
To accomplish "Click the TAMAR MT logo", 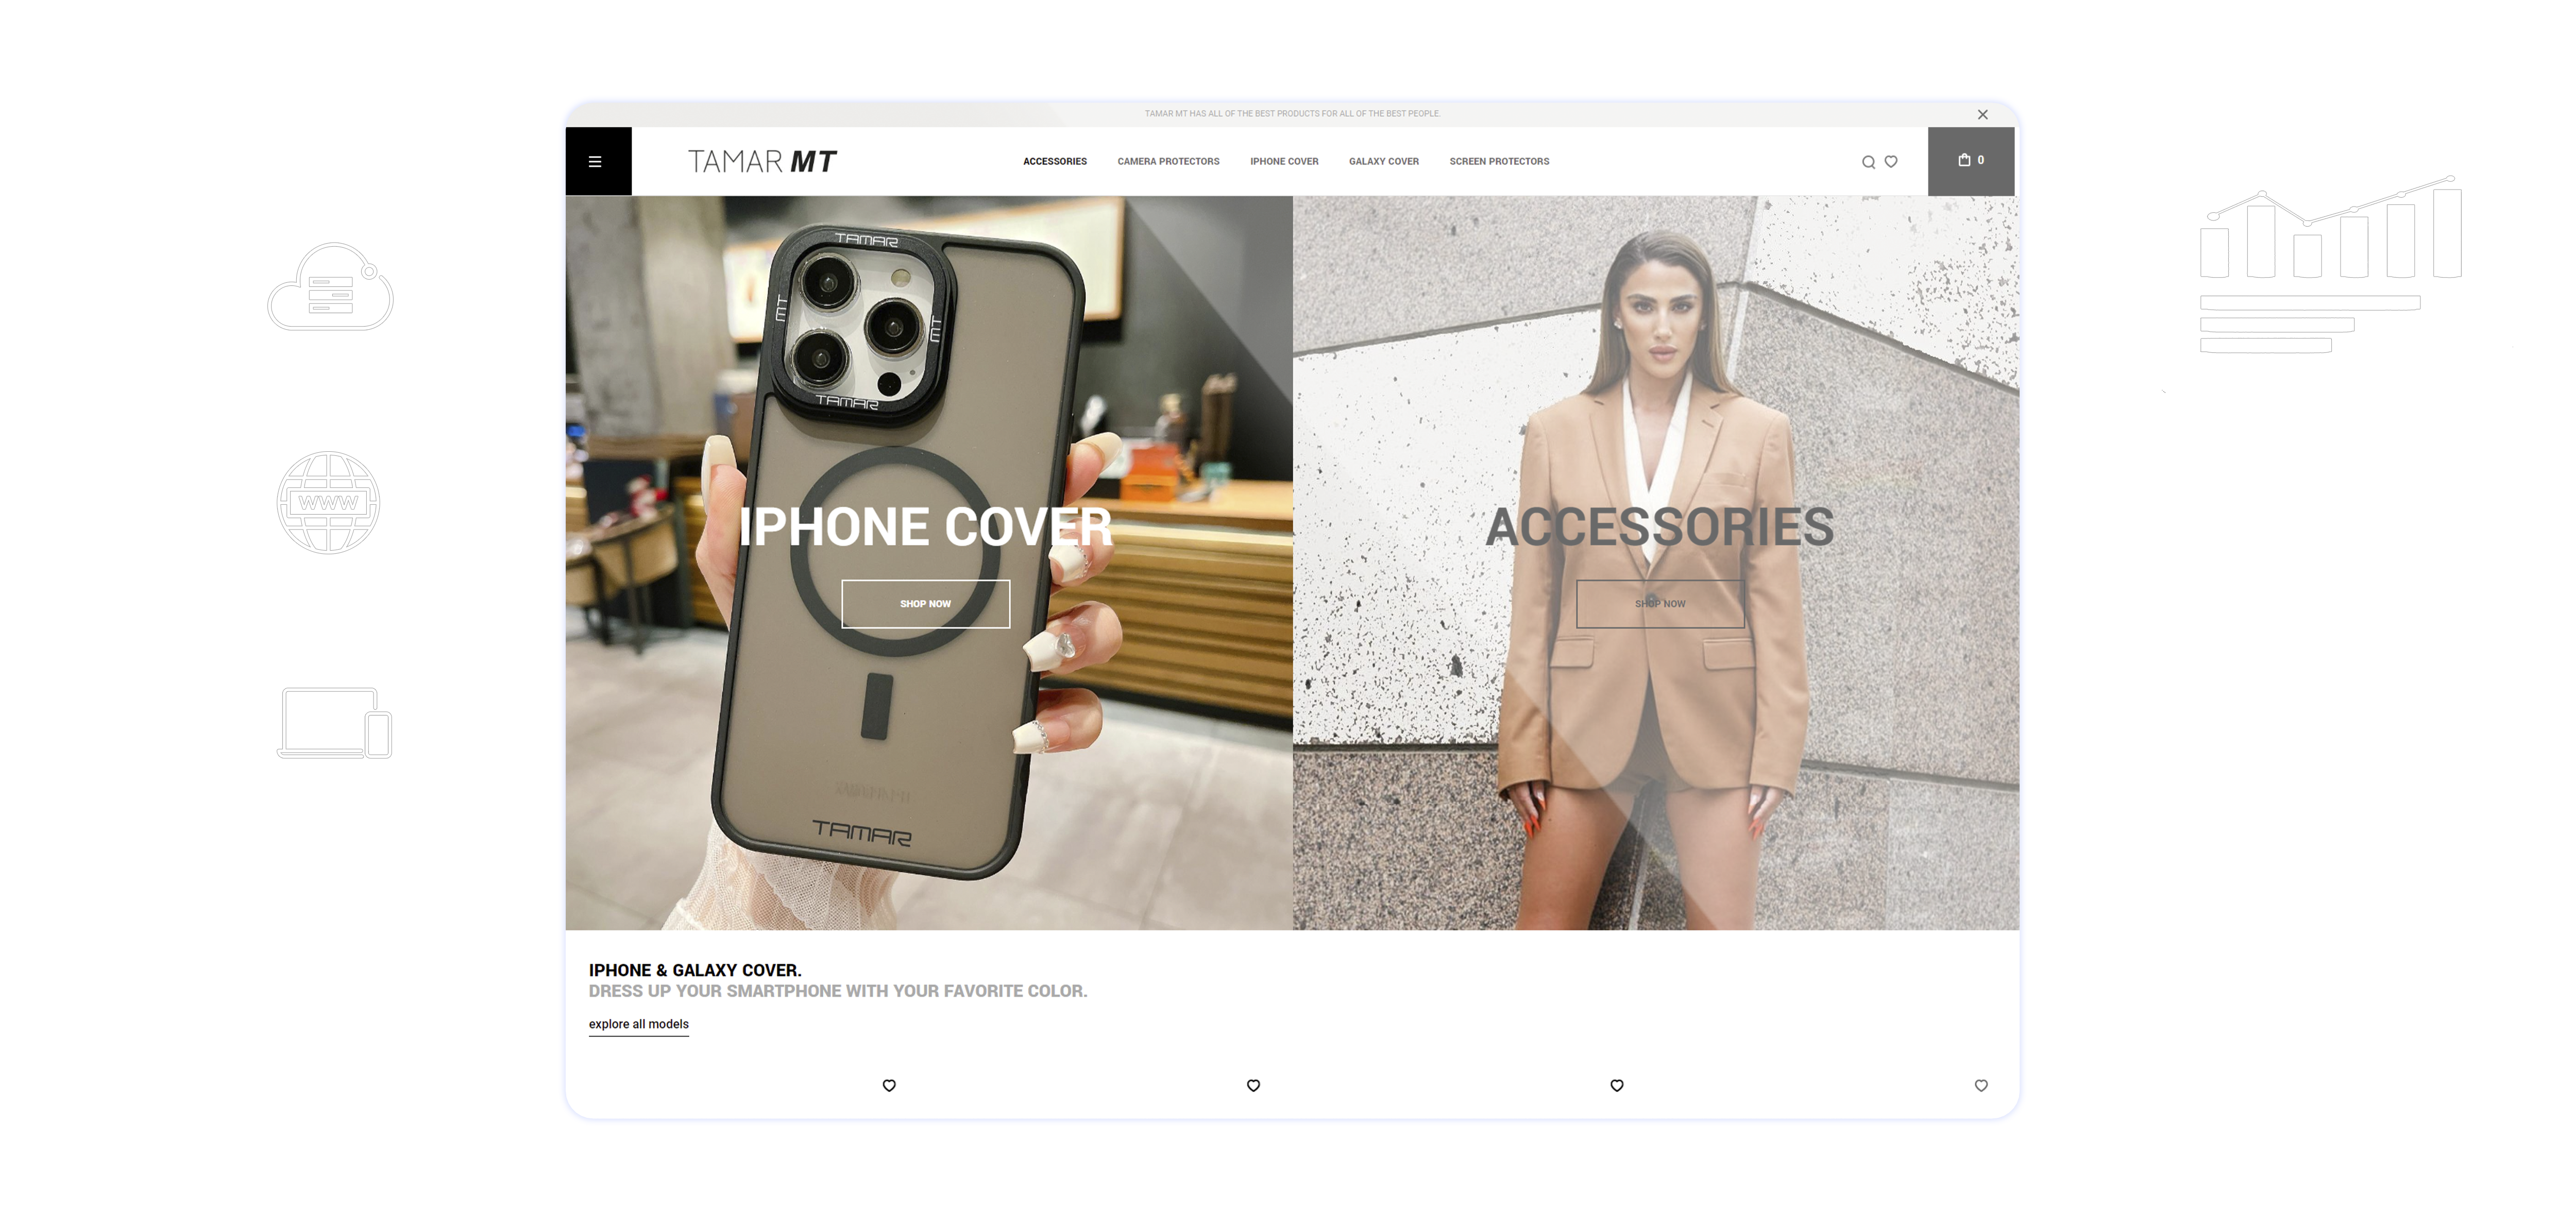I will [x=762, y=161].
